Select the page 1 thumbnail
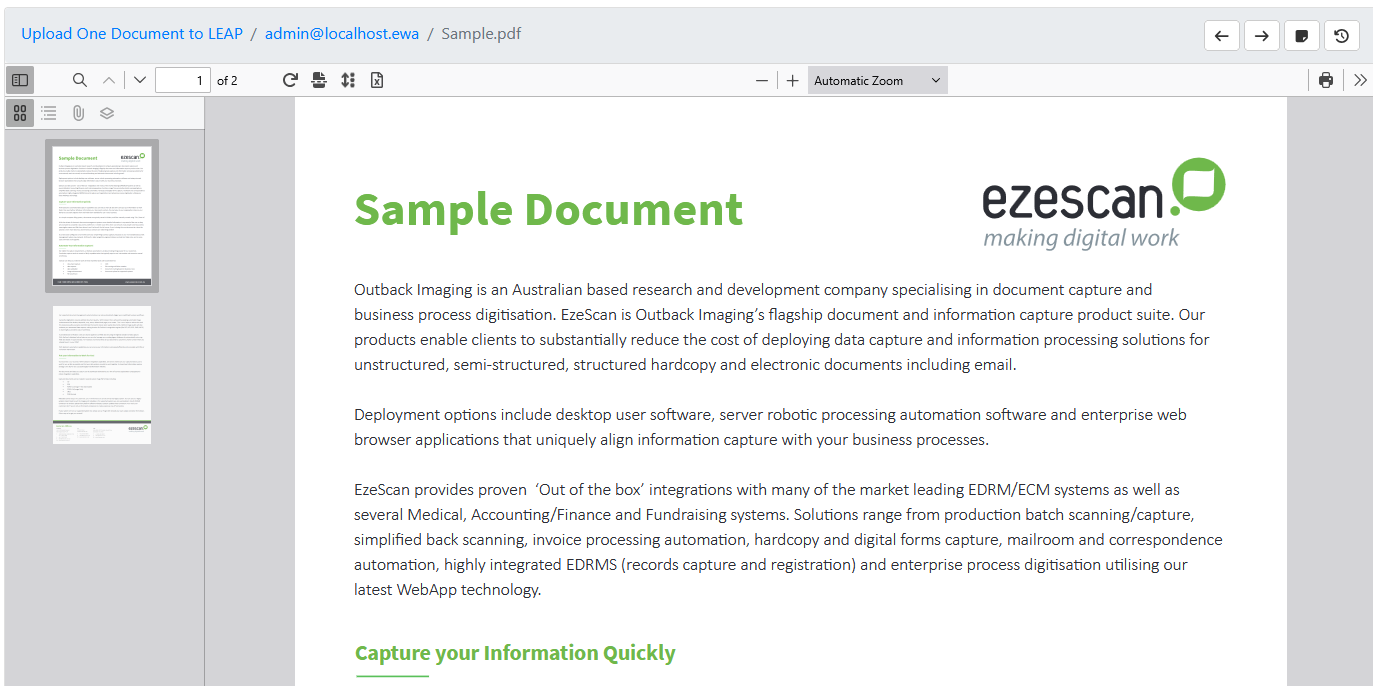Image resolution: width=1373 pixels, height=686 pixels. (102, 216)
